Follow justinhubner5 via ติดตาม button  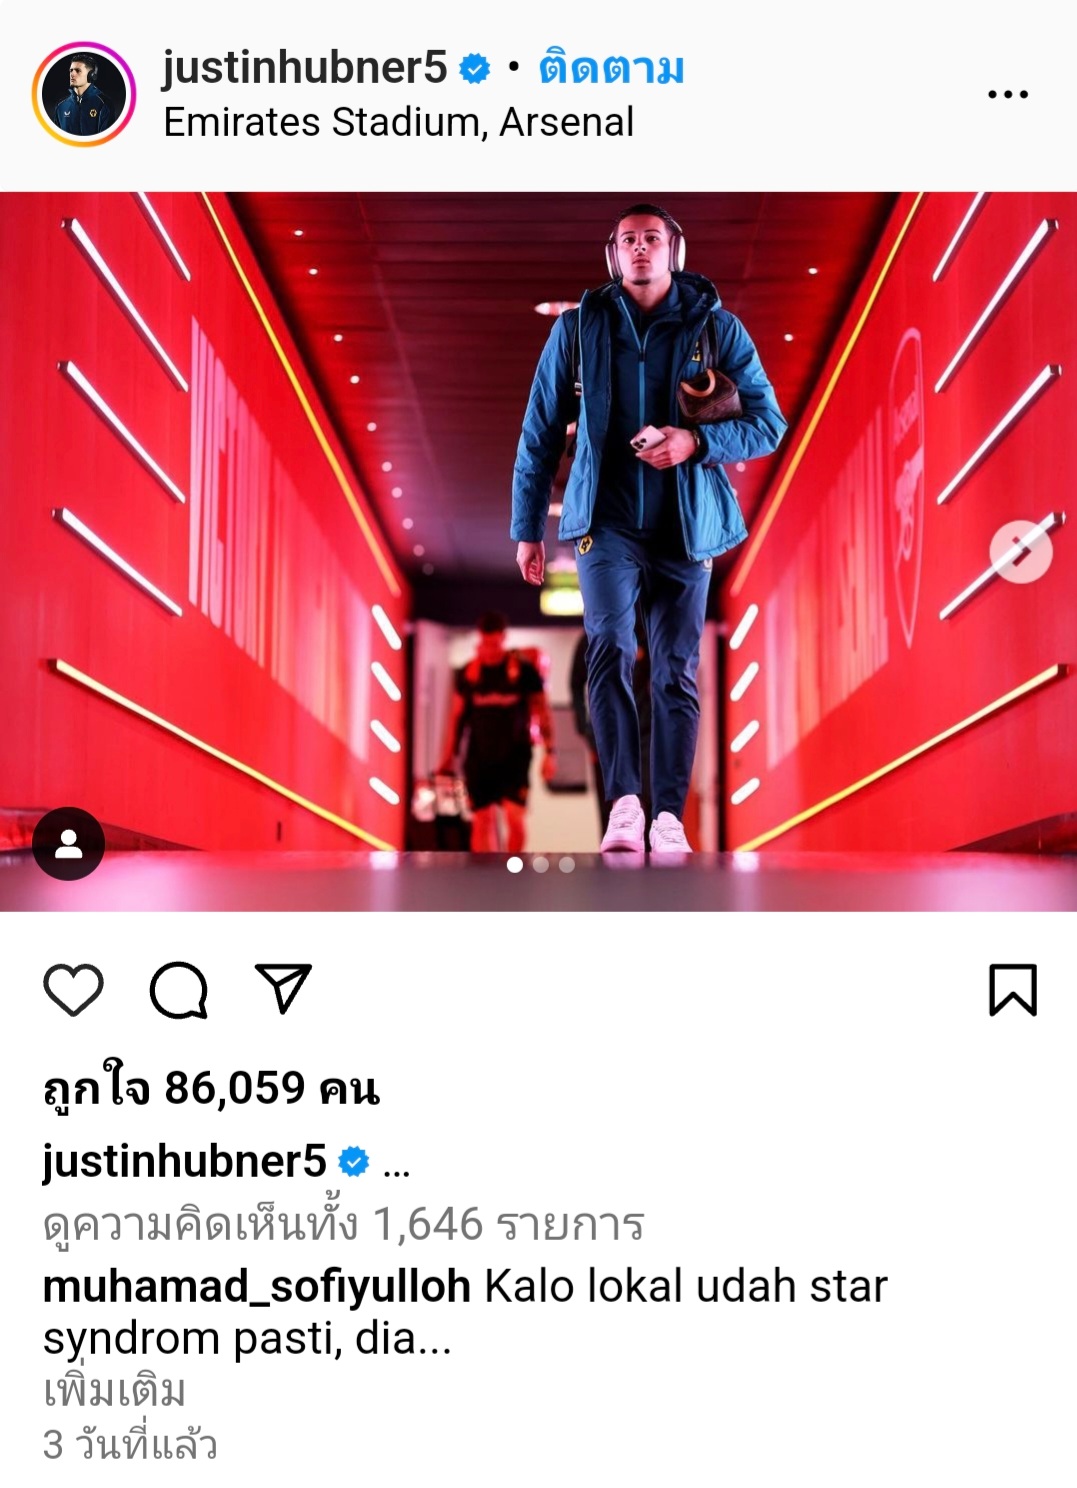tap(612, 68)
